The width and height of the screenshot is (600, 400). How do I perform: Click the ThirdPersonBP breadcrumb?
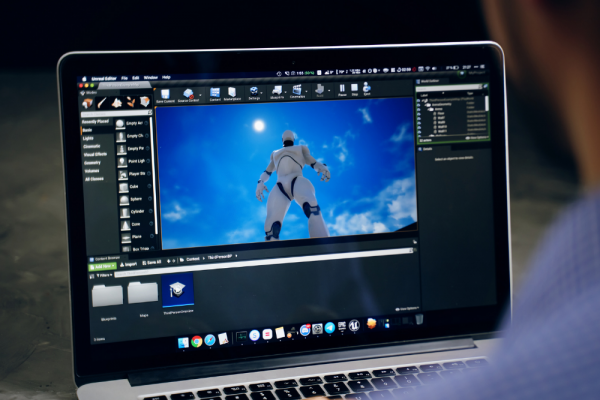220,257
